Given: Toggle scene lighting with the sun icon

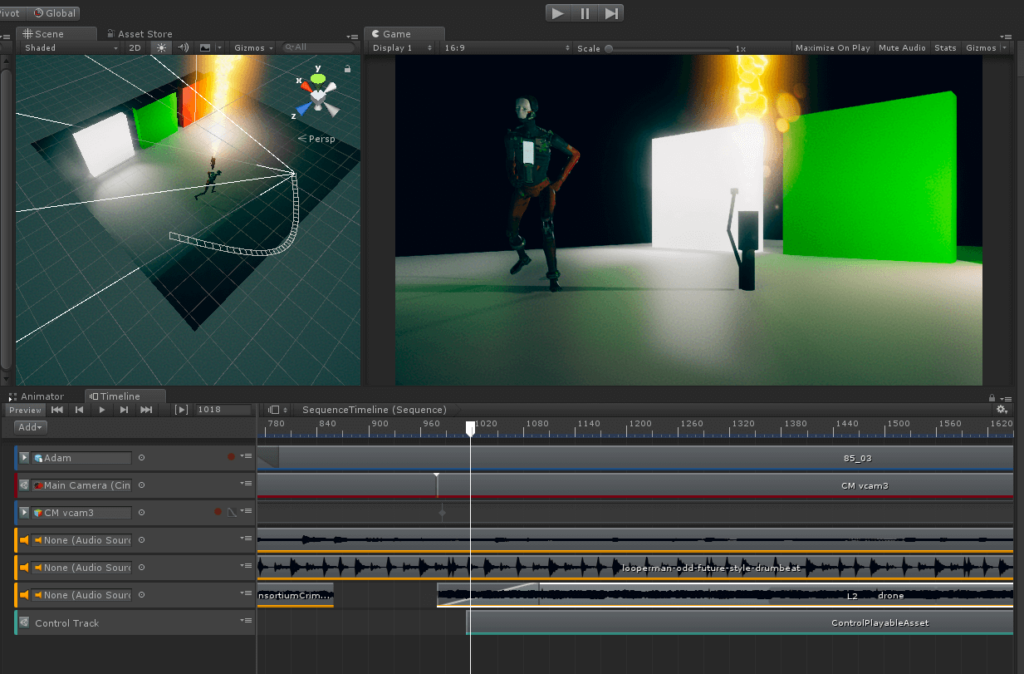Looking at the screenshot, I should pos(162,48).
